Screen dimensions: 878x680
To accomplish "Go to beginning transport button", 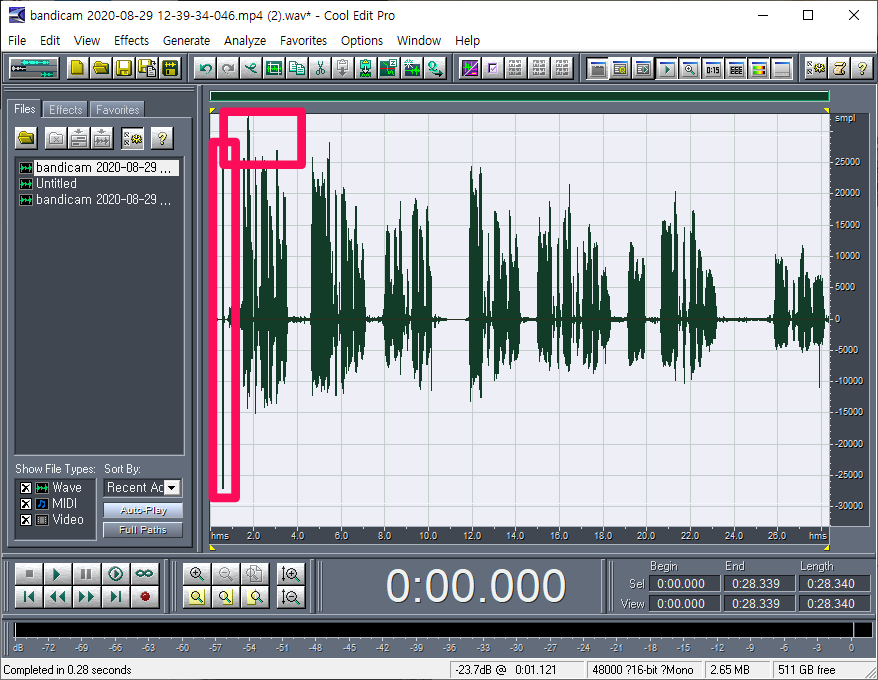I will point(29,597).
